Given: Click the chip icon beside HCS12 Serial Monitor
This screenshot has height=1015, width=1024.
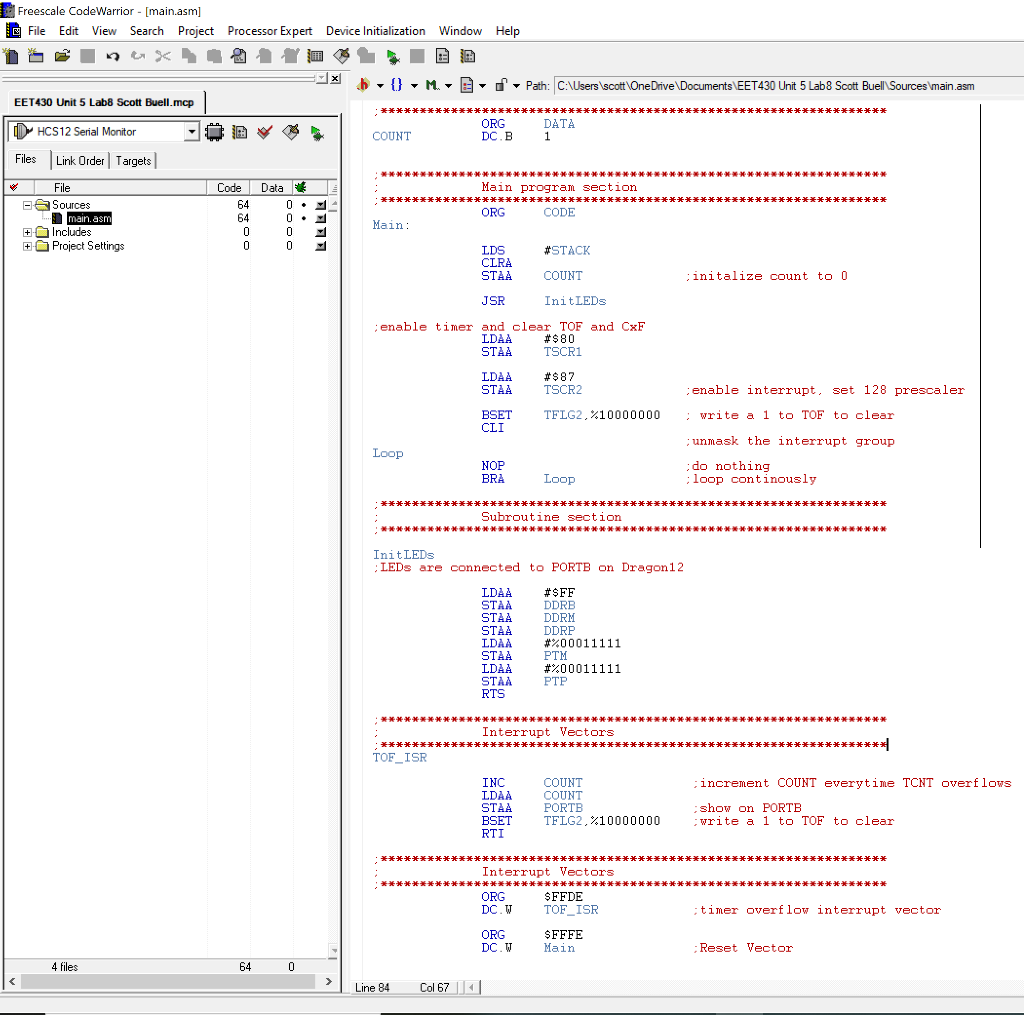Looking at the screenshot, I should click(214, 132).
